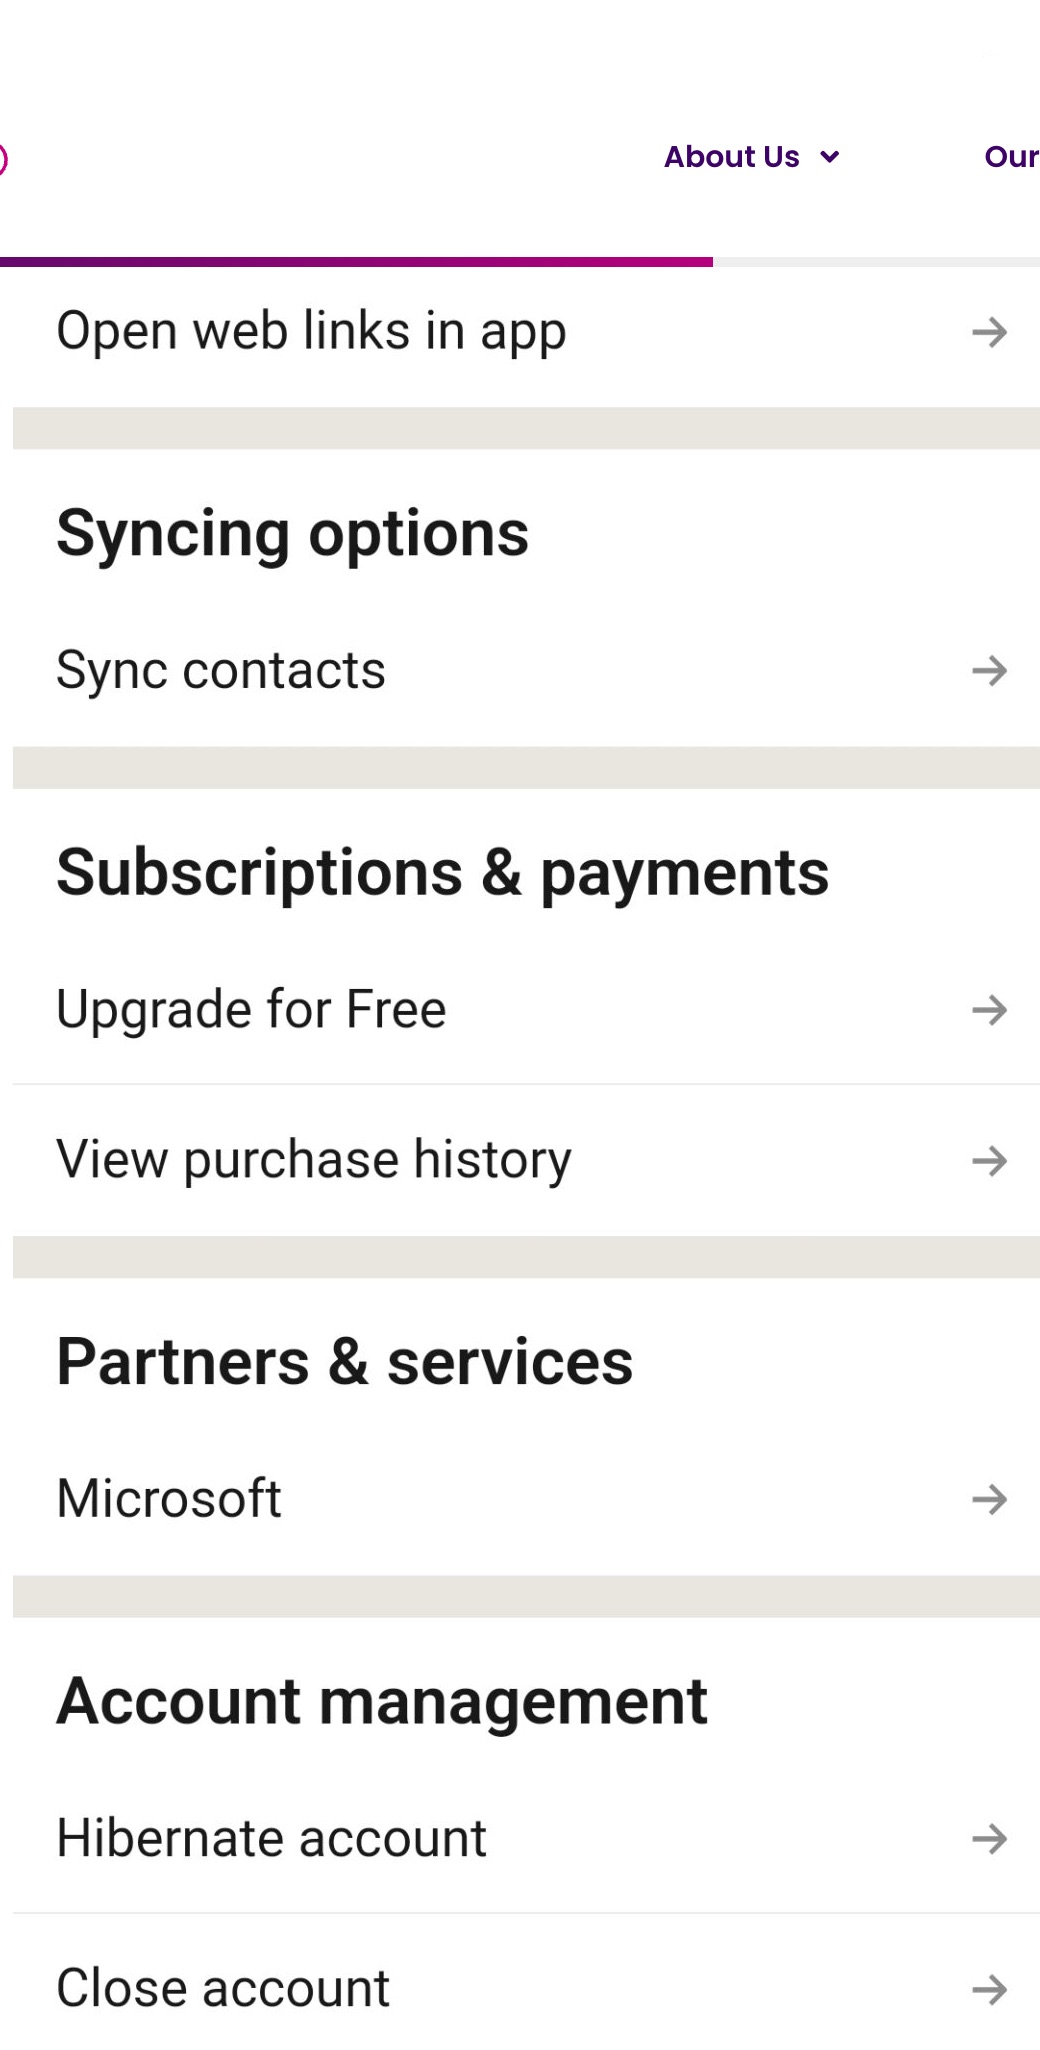Open the Sync contacts setting
Screen dimensions: 1040x2050
[x=221, y=670]
